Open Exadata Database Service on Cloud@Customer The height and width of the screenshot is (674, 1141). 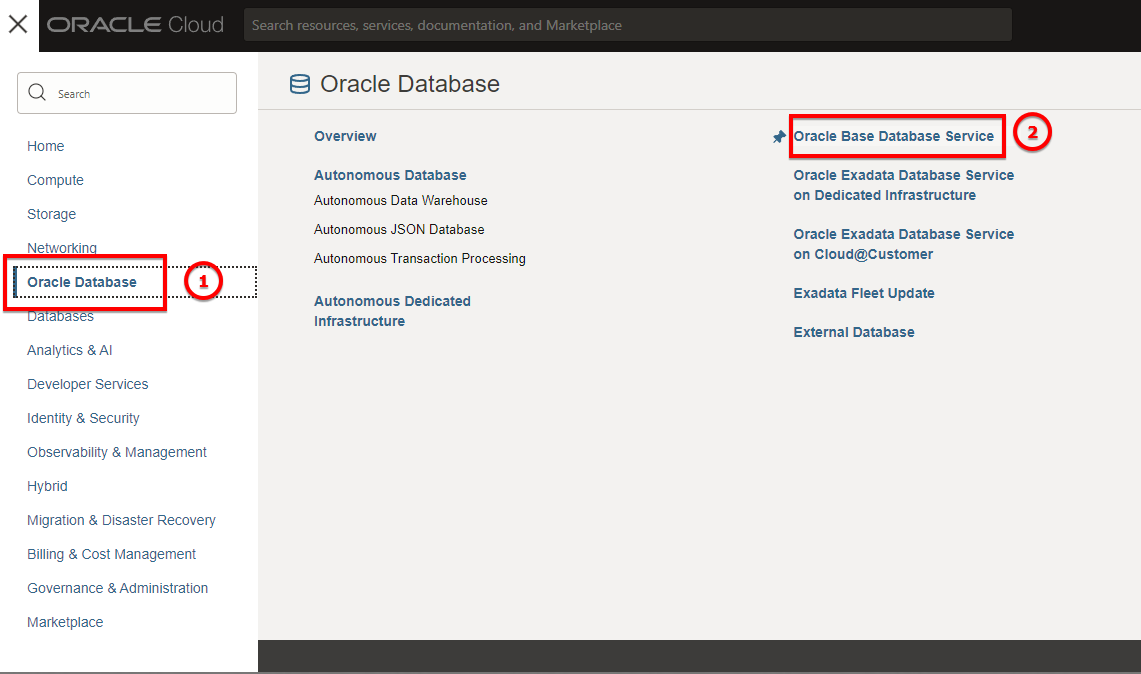[904, 245]
